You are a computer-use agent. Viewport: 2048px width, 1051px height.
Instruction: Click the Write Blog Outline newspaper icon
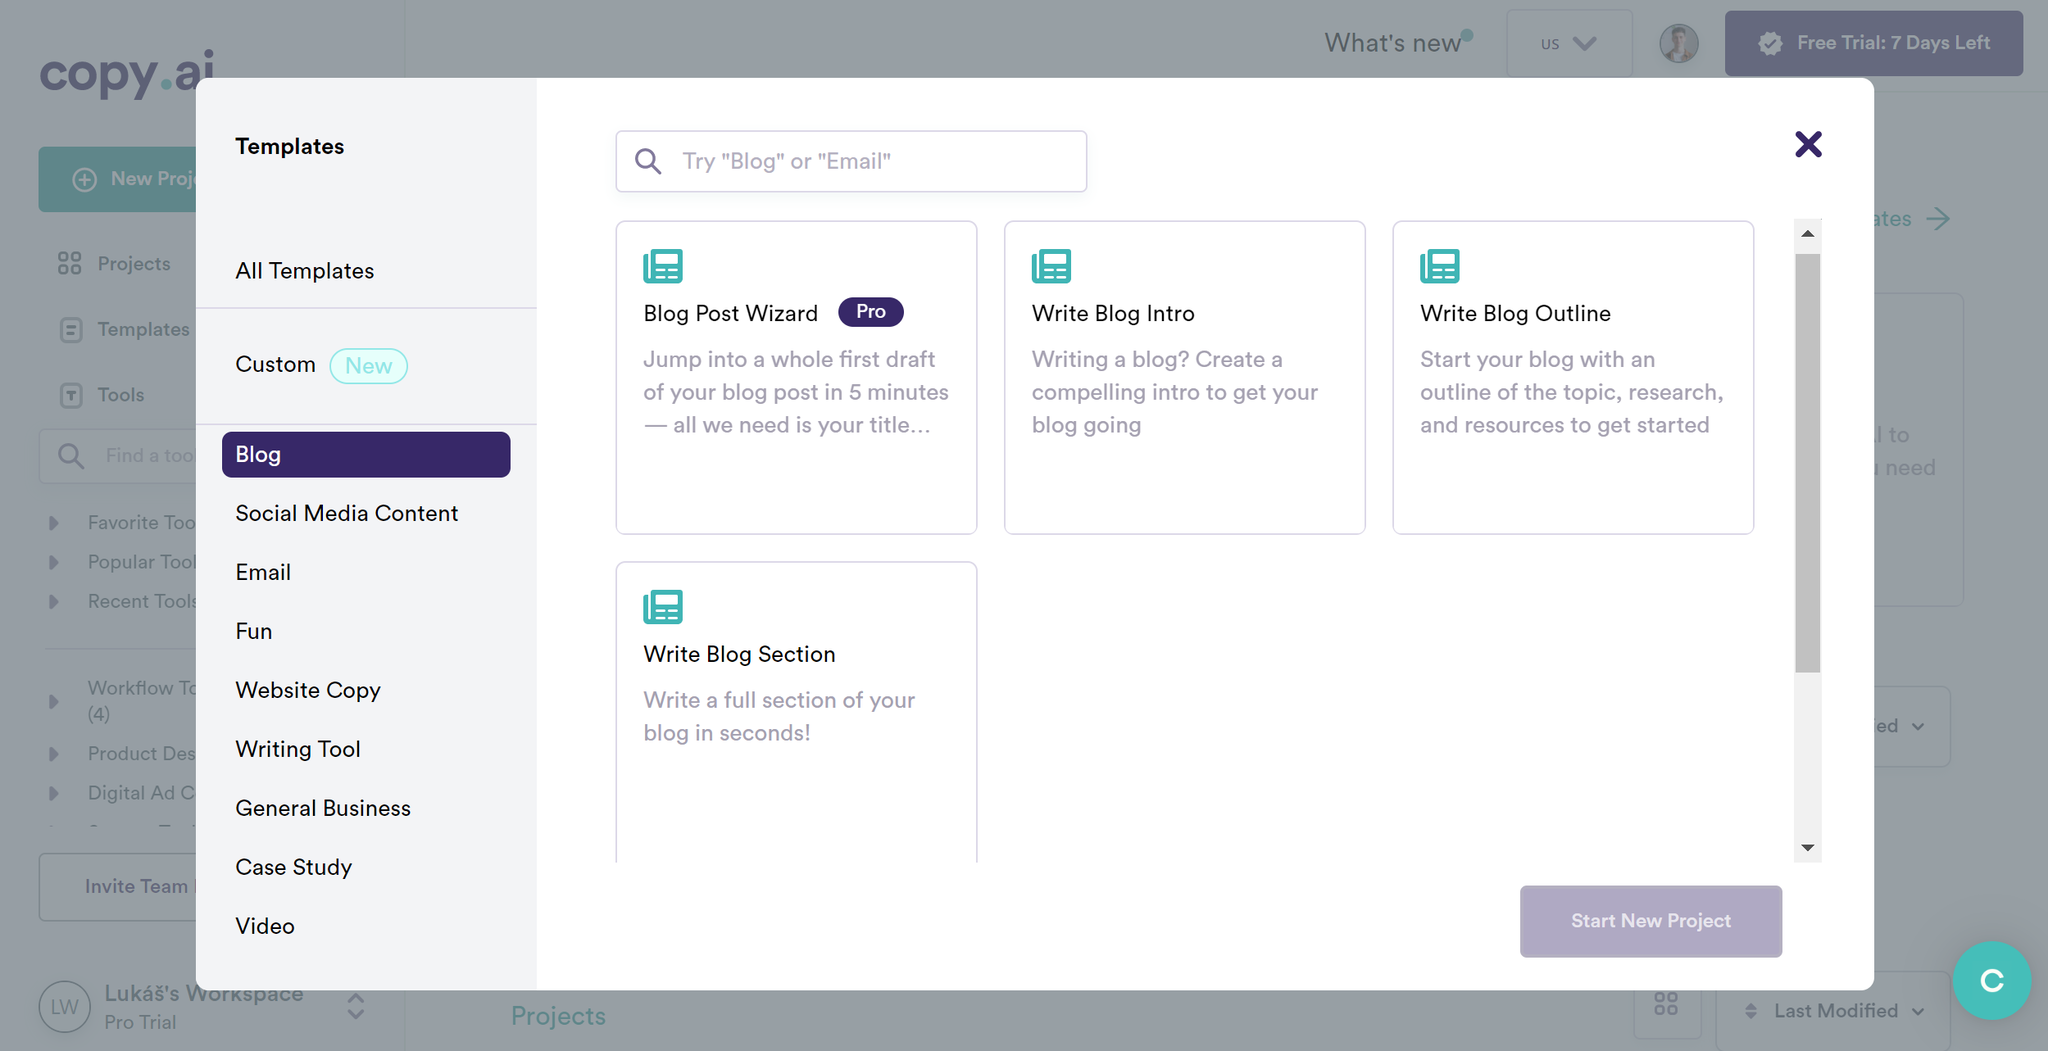[1439, 267]
